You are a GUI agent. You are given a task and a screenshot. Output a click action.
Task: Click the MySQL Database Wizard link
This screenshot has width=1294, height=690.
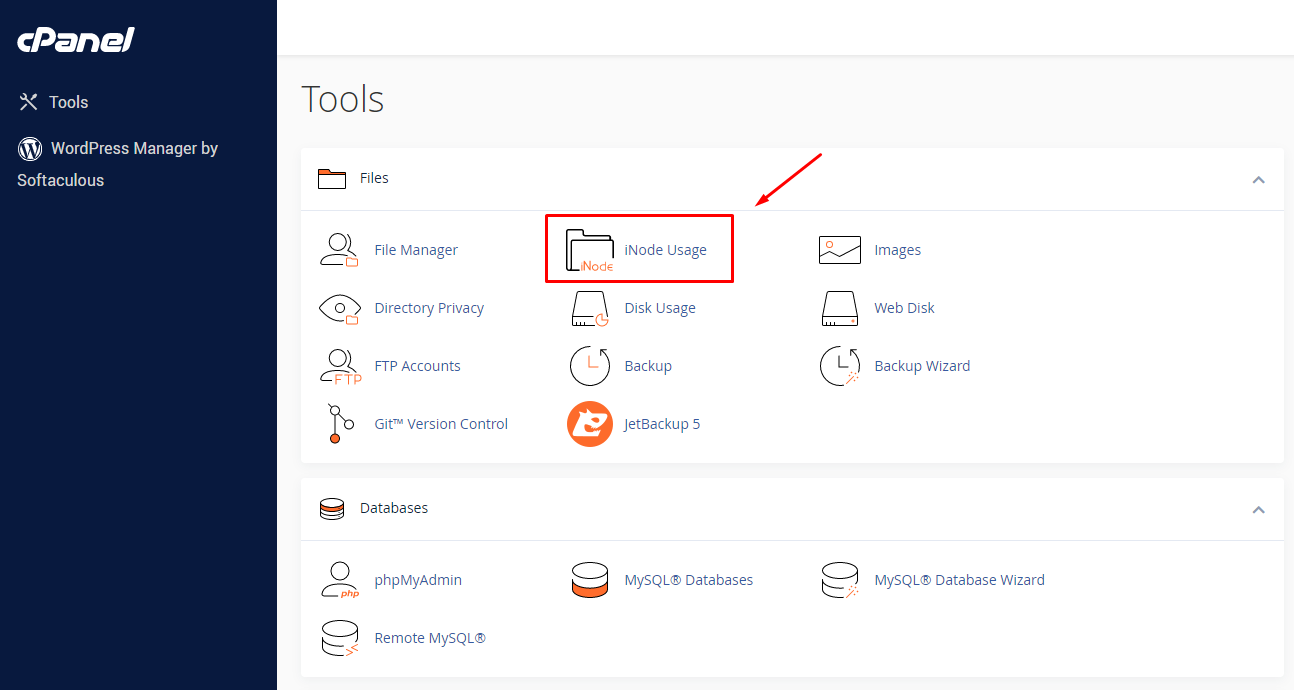[958, 580]
